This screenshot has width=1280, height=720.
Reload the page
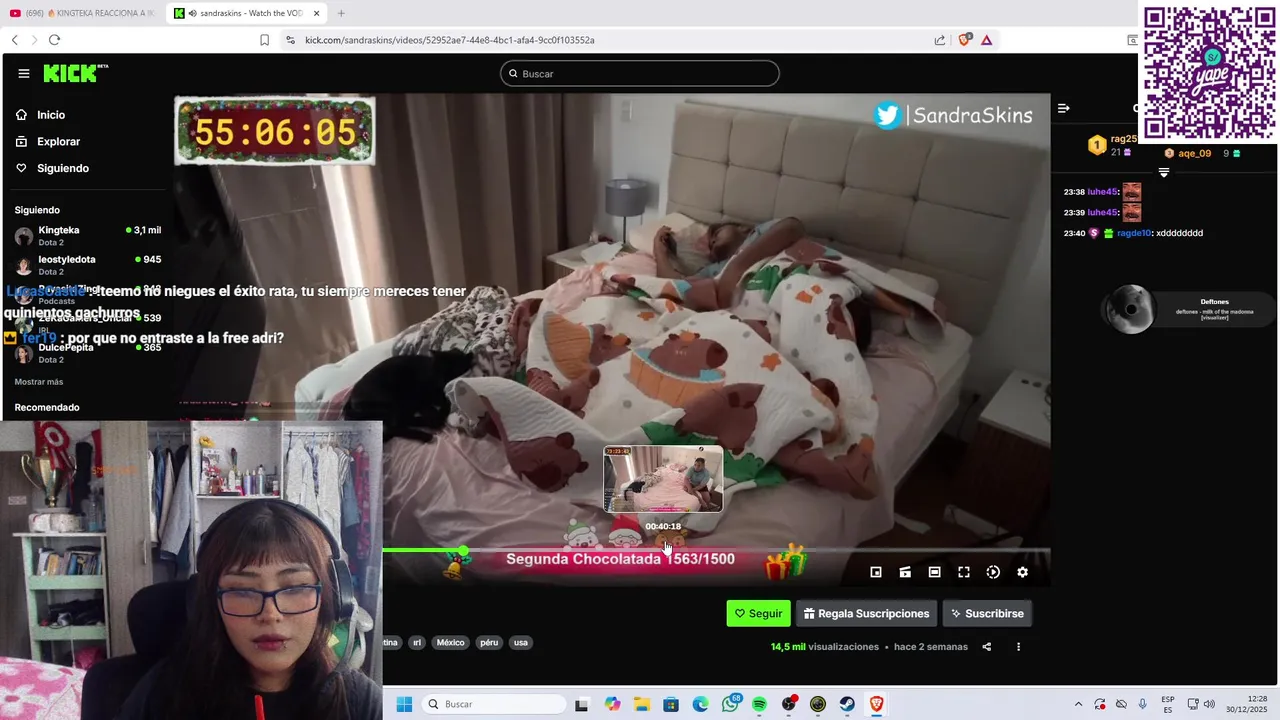pyautogui.click(x=54, y=40)
